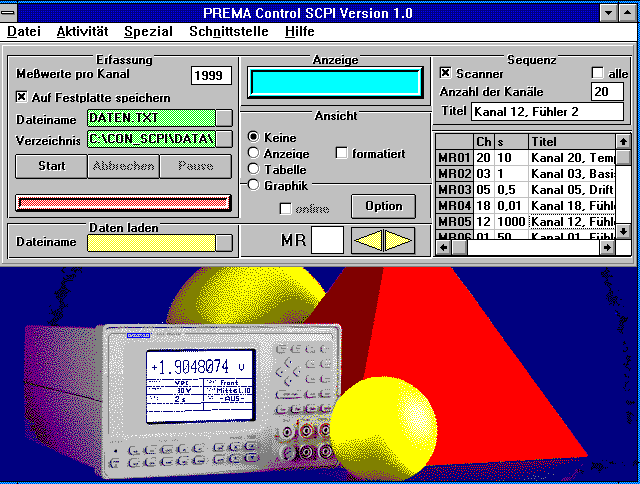The height and width of the screenshot is (484, 640).
Task: Click cell 'Kanal 20, Tem' in MR01 row
Action: click(x=572, y=158)
